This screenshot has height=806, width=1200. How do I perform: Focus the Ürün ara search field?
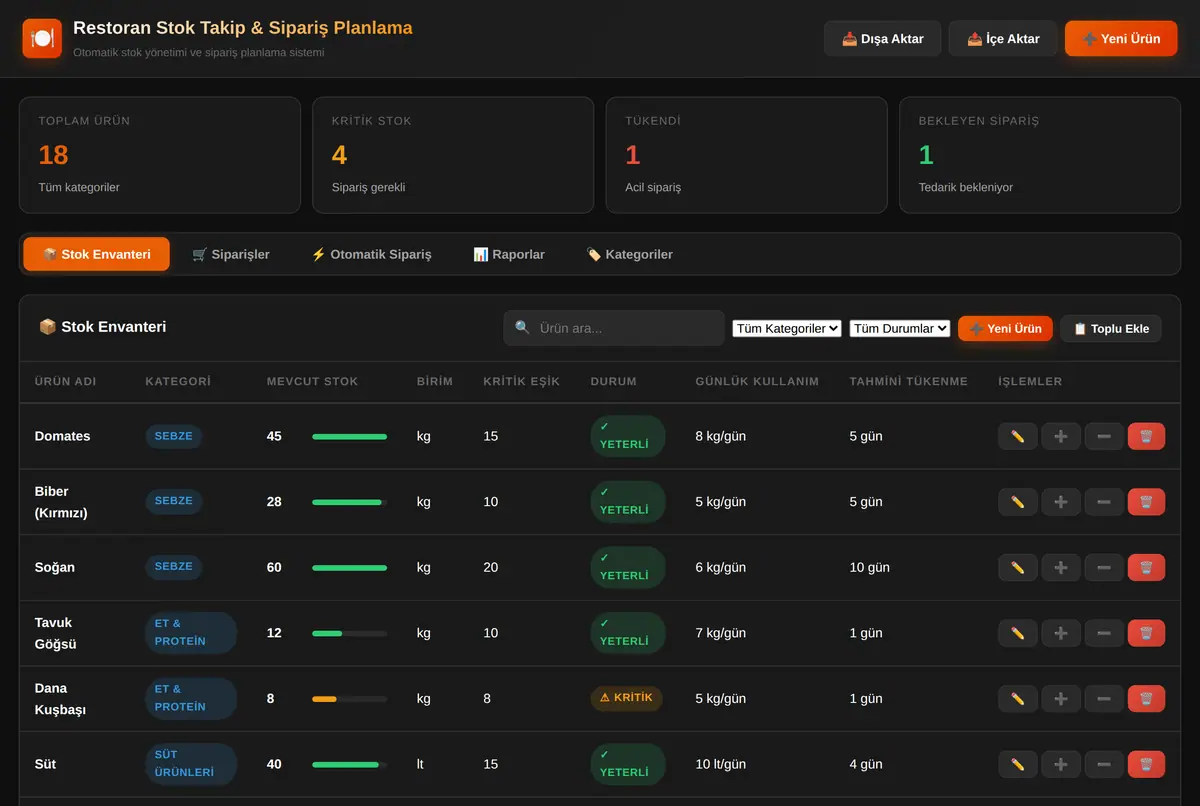click(x=614, y=328)
